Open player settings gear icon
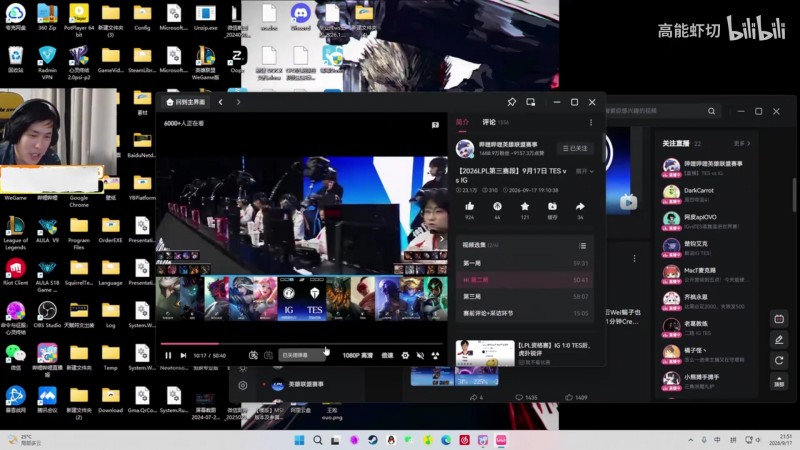800x450 pixels. coord(405,356)
